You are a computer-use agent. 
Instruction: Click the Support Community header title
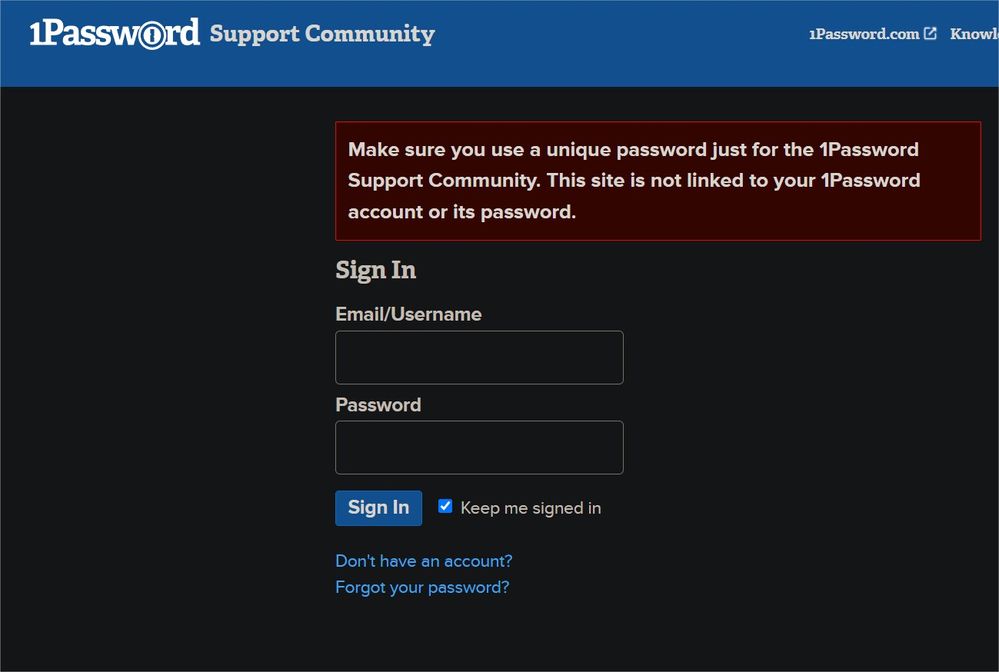tap(322, 34)
